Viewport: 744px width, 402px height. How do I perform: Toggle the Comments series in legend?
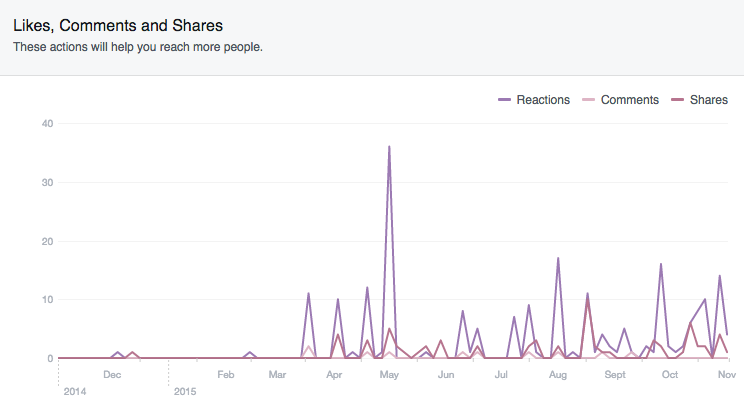tap(629, 100)
